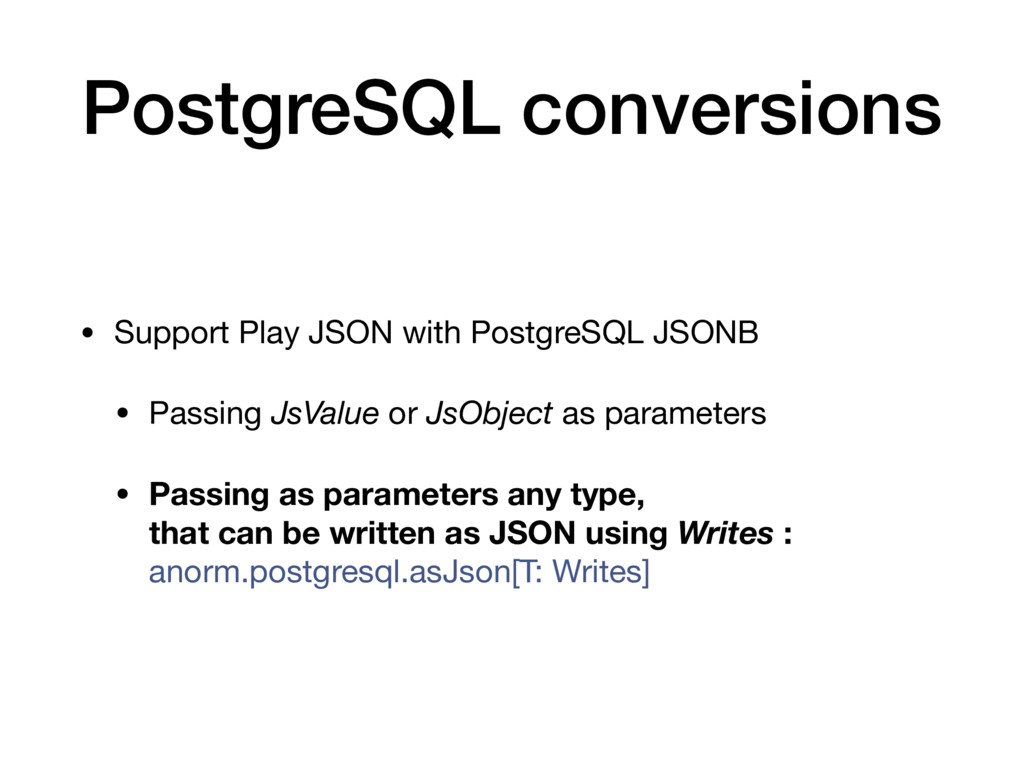Click the bullet before the bold Passing line
This screenshot has height=768, width=1024.
tap(123, 494)
